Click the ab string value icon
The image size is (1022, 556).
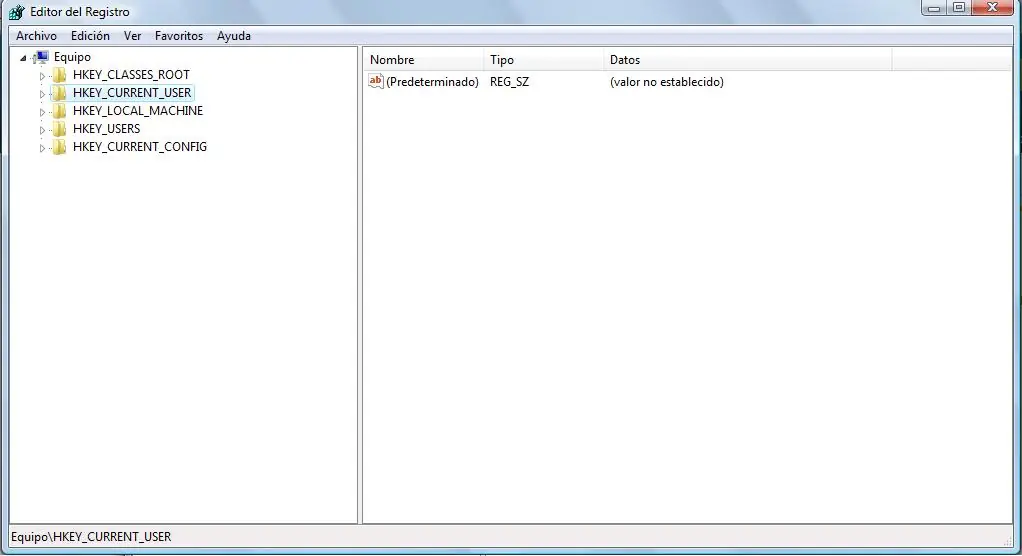coord(375,81)
